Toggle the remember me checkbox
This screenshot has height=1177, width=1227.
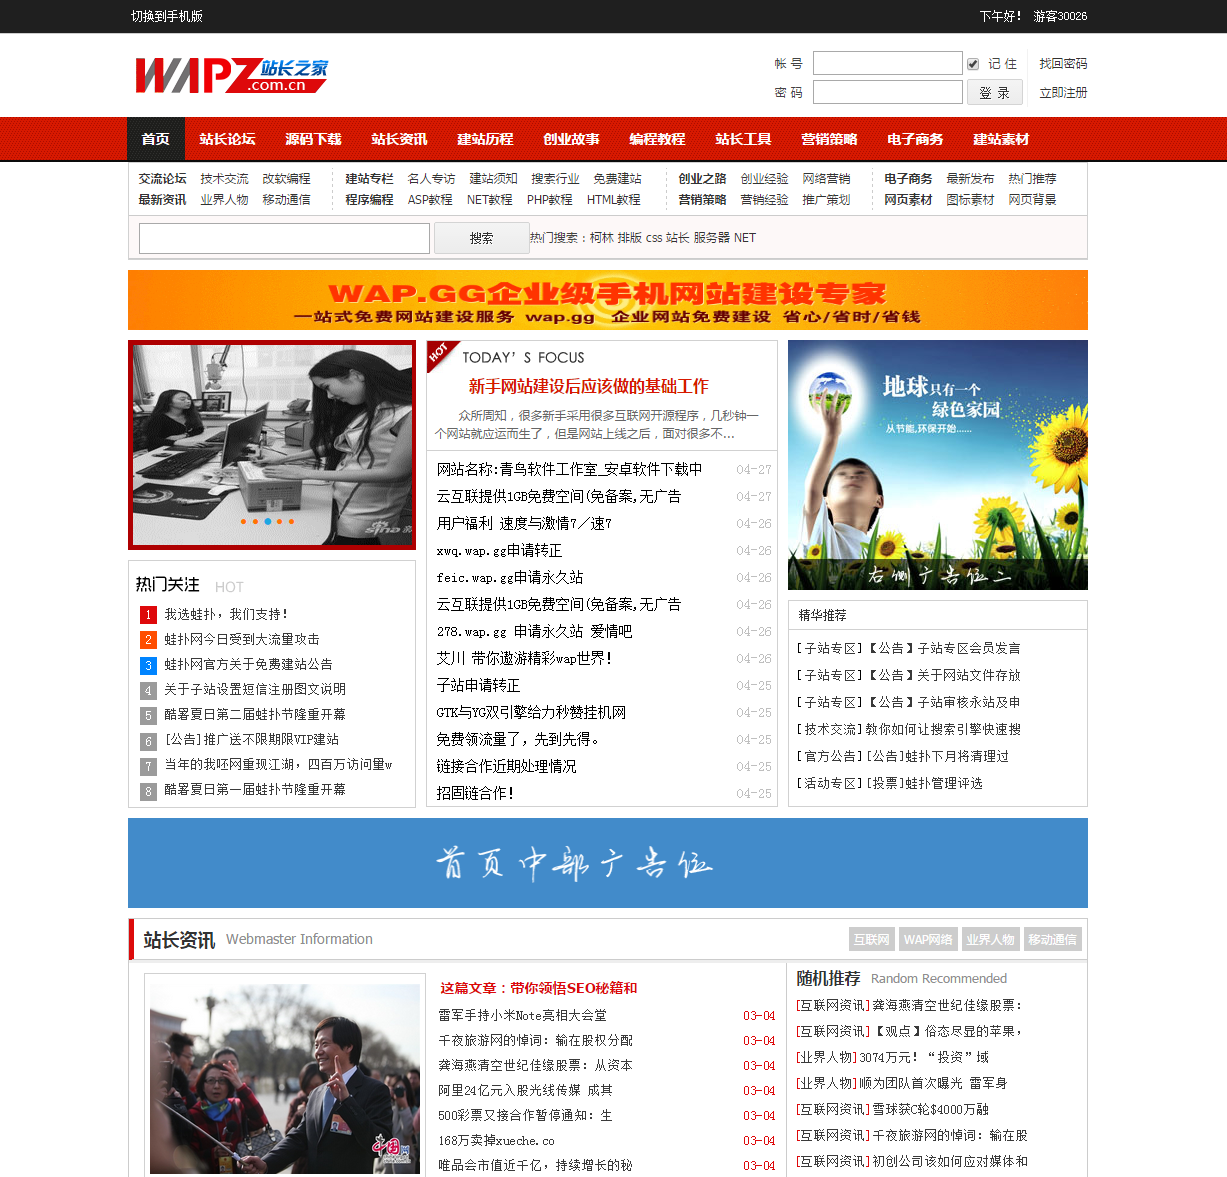[x=972, y=64]
